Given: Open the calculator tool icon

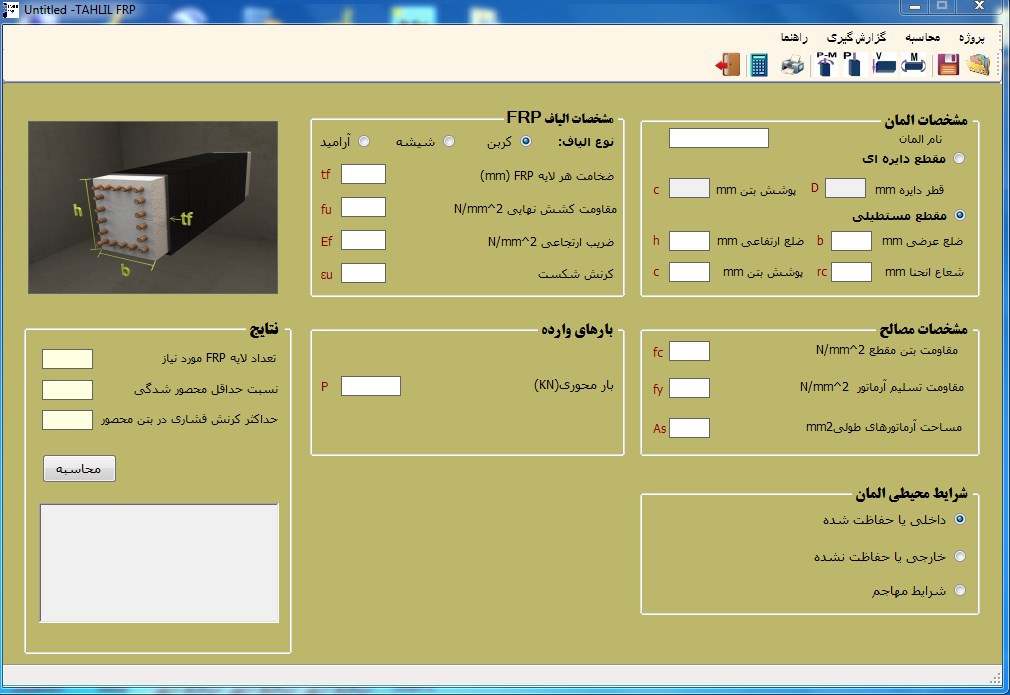Looking at the screenshot, I should coord(759,65).
